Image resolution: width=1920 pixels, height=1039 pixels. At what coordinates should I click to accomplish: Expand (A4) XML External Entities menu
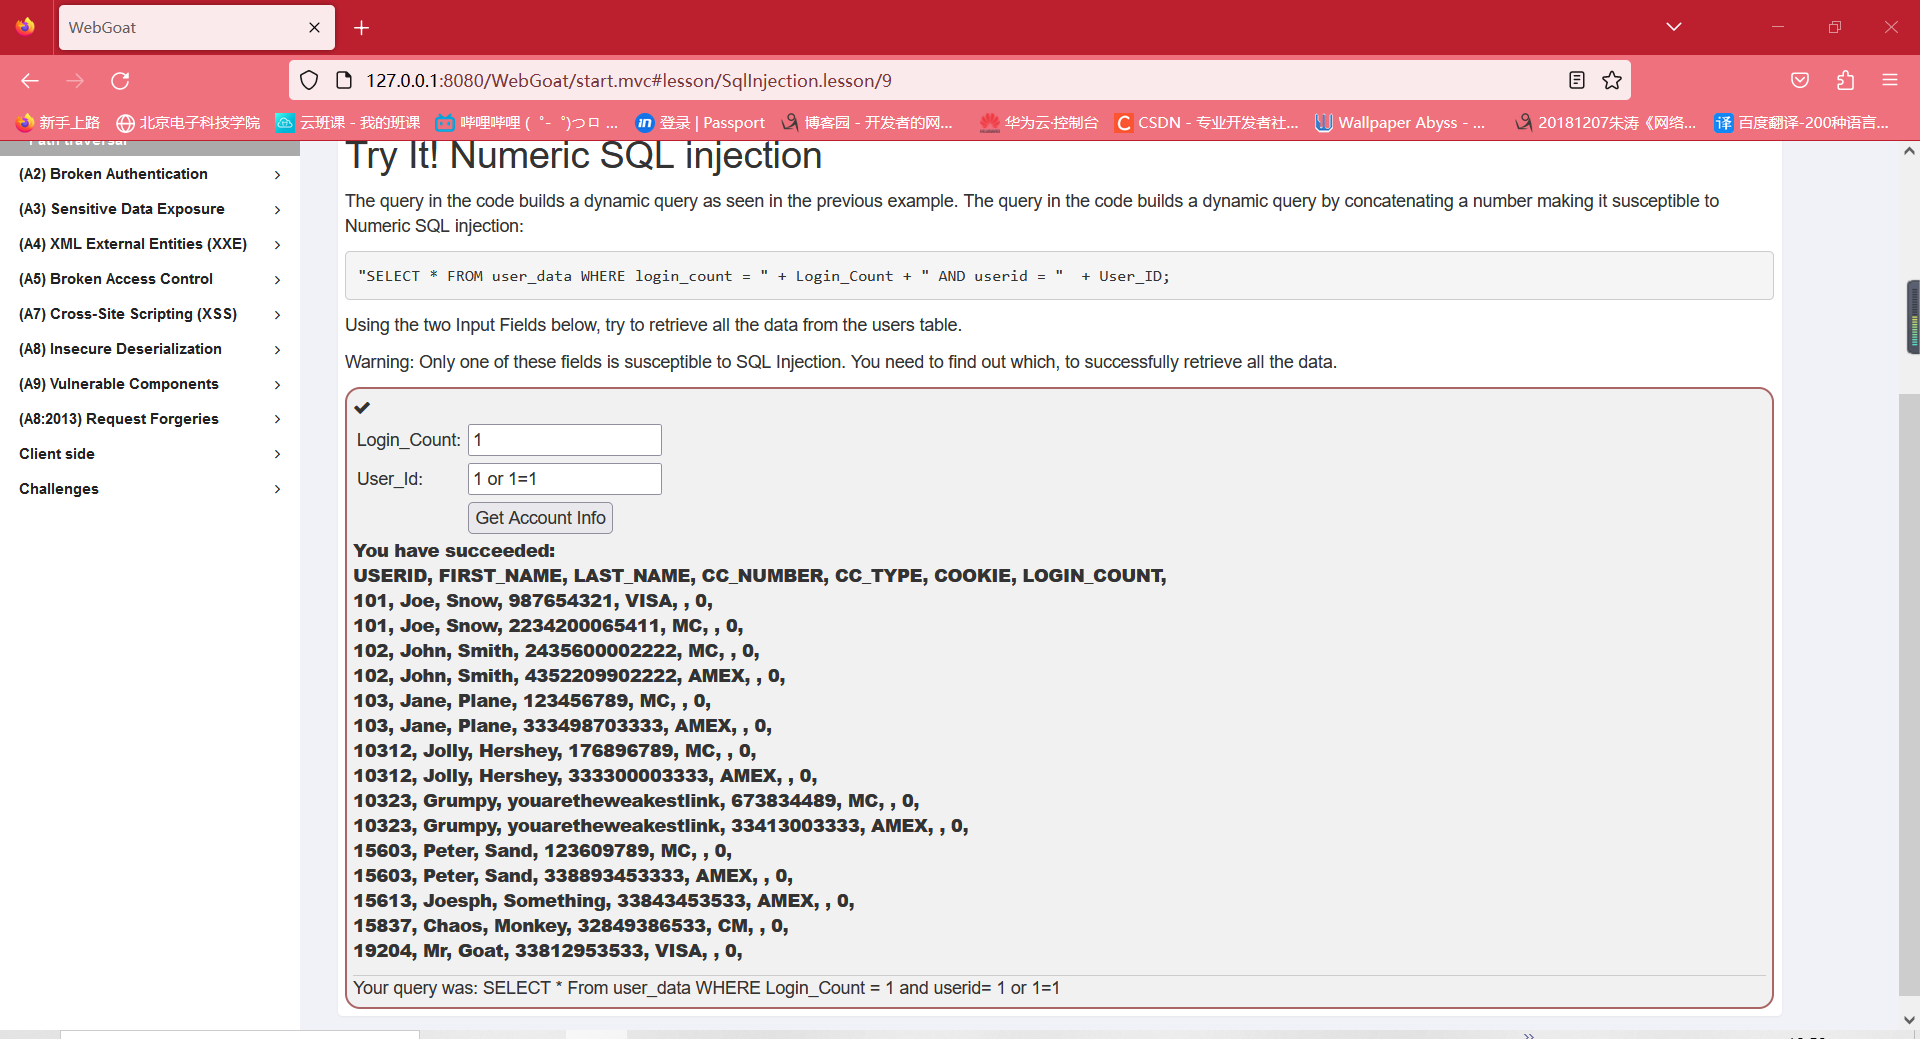[150, 244]
